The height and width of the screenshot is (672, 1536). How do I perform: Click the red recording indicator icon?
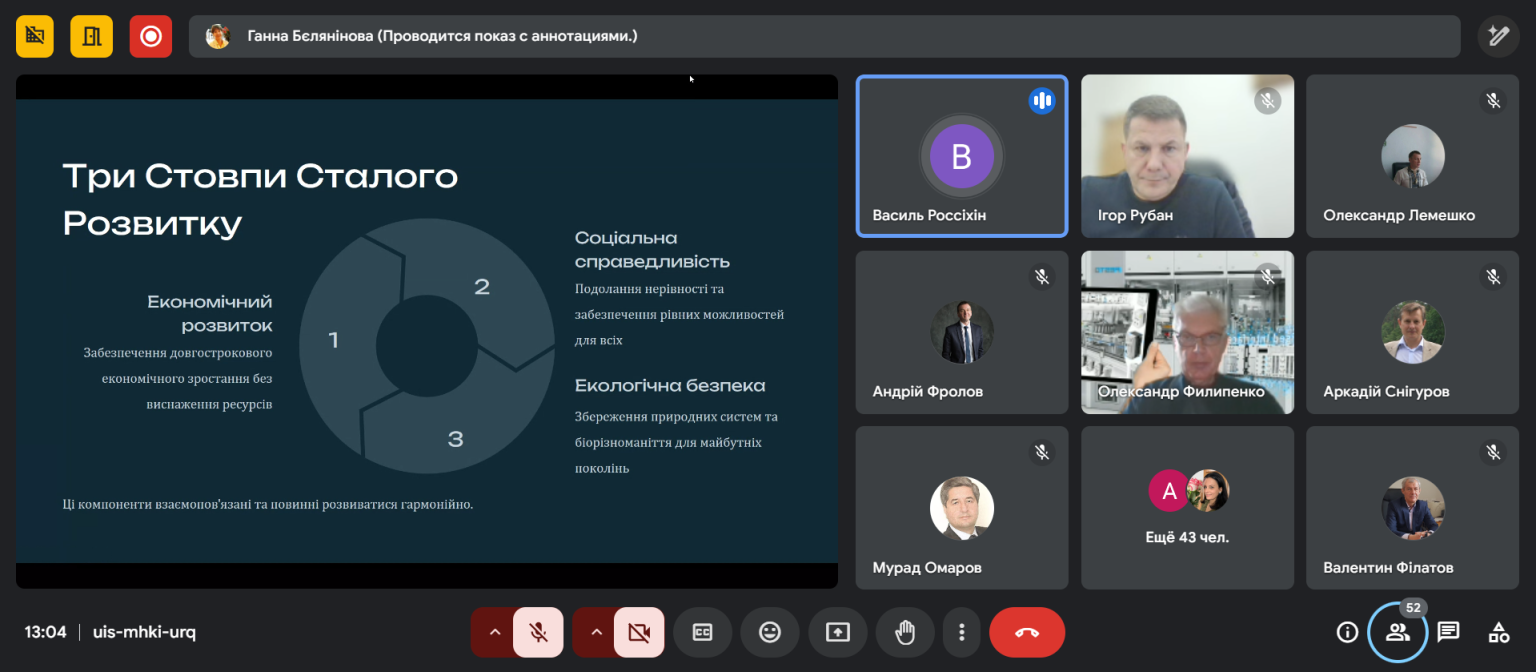(x=150, y=37)
